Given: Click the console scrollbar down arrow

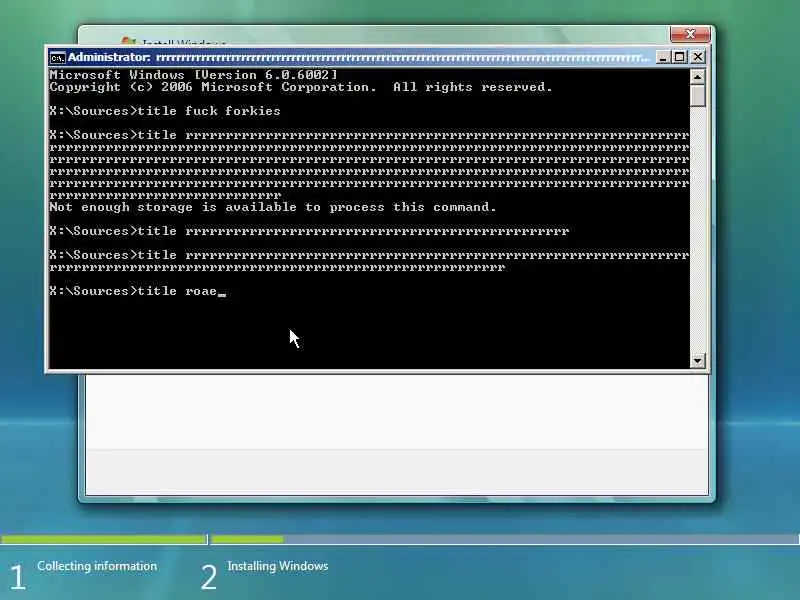Looking at the screenshot, I should (697, 361).
